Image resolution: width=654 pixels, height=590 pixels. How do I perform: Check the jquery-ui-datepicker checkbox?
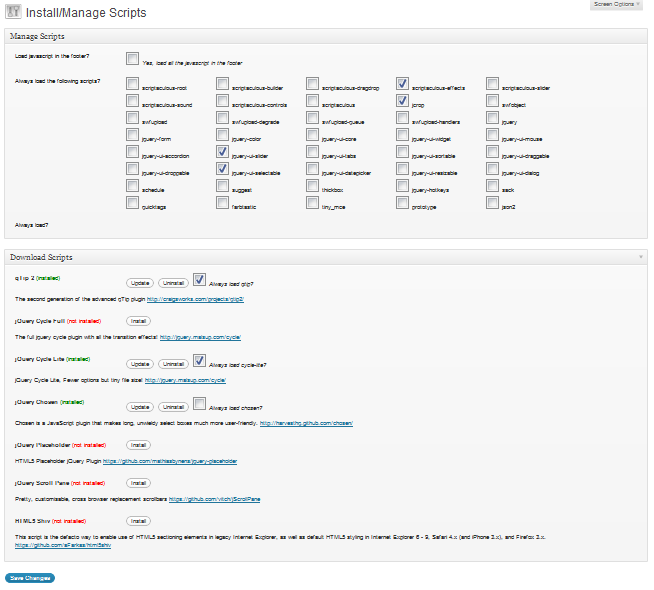[x=312, y=168]
